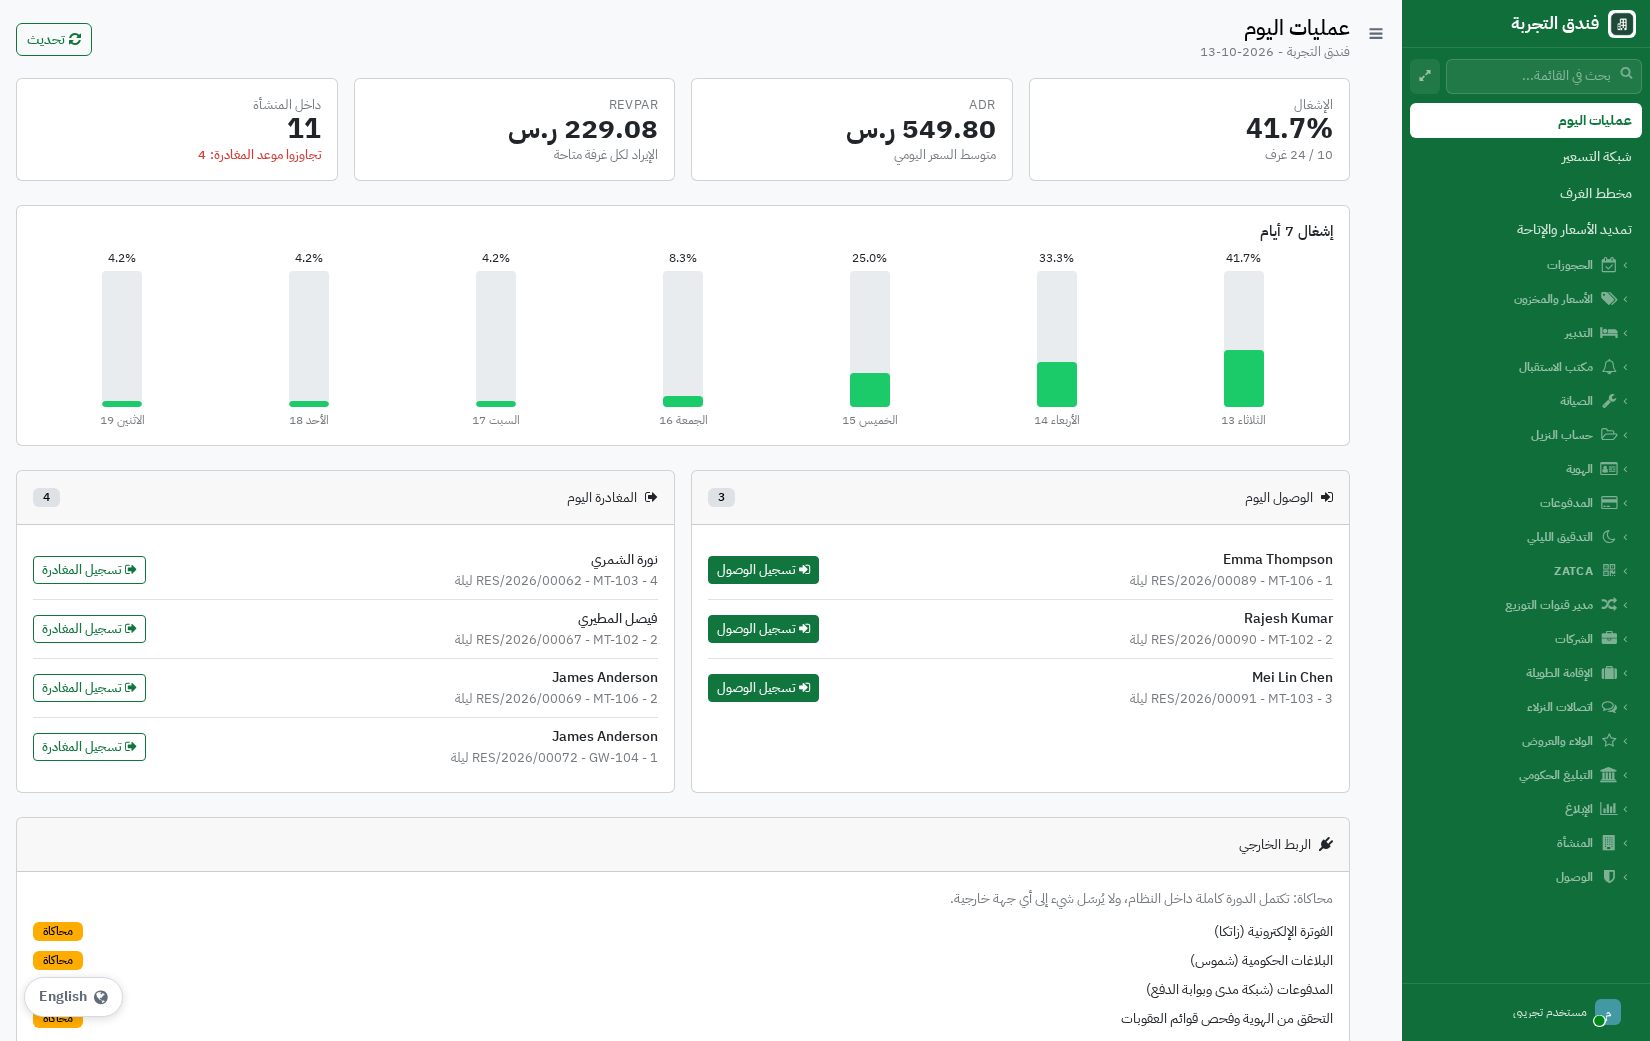1650x1041 pixels.
Task: Check out James Anderson reservation RES/2026/00072
Action: pyautogui.click(x=89, y=747)
